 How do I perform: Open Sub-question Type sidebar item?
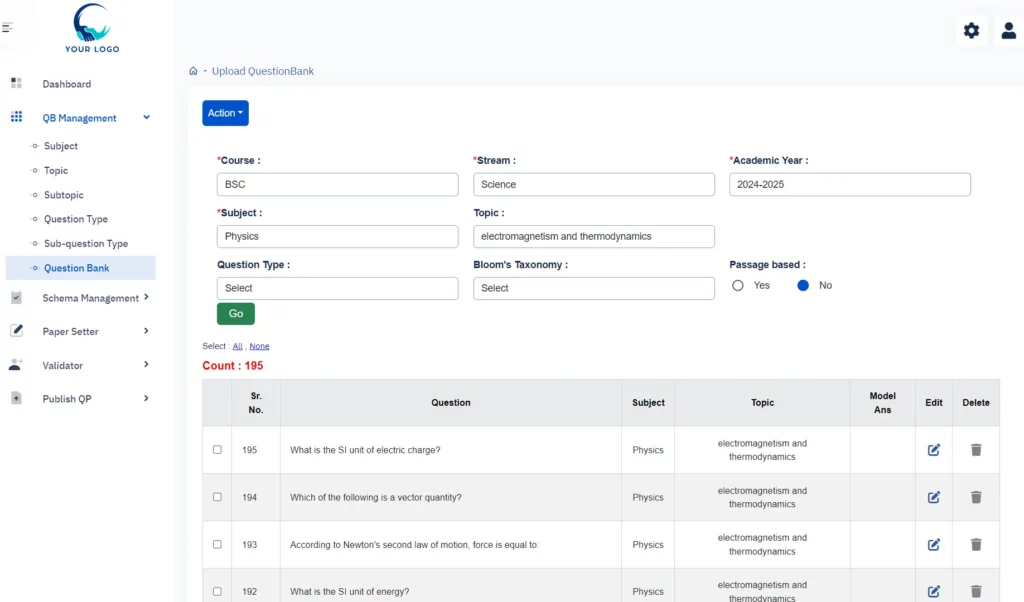click(x=86, y=244)
